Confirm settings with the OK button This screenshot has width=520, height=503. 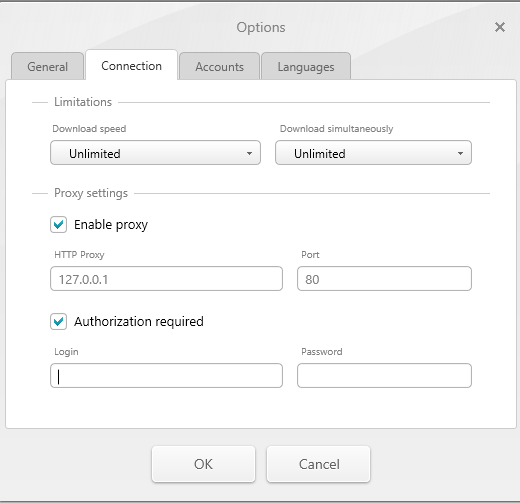(x=203, y=464)
